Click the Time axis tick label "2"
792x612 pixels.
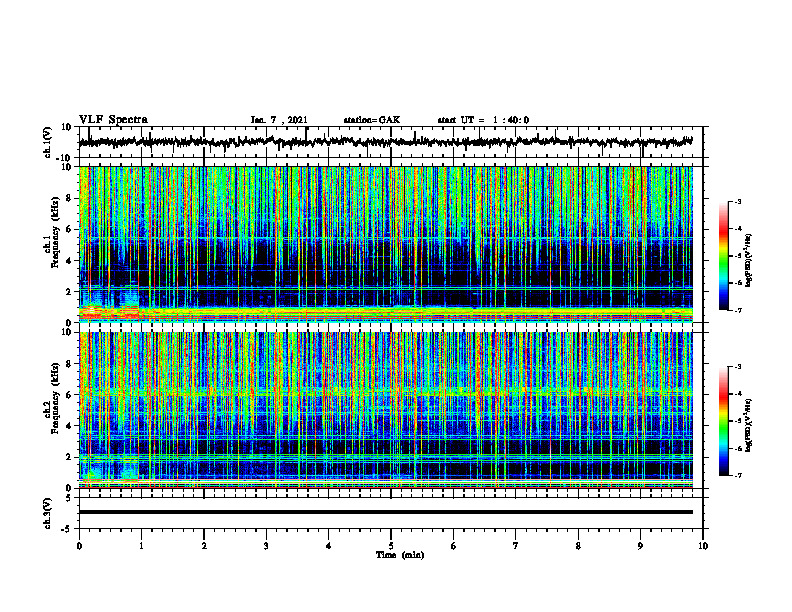[x=204, y=546]
